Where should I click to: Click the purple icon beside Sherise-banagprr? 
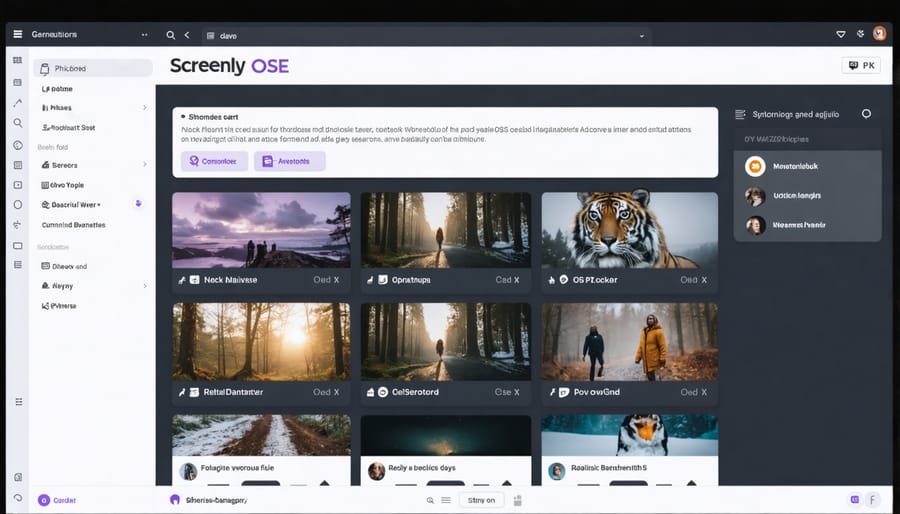pyautogui.click(x=175, y=500)
